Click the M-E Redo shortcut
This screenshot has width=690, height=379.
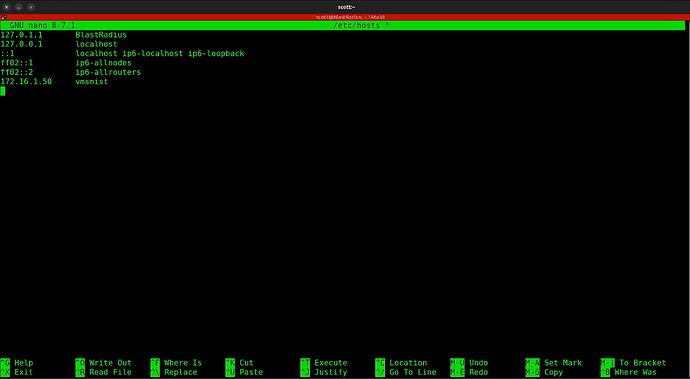469,372
